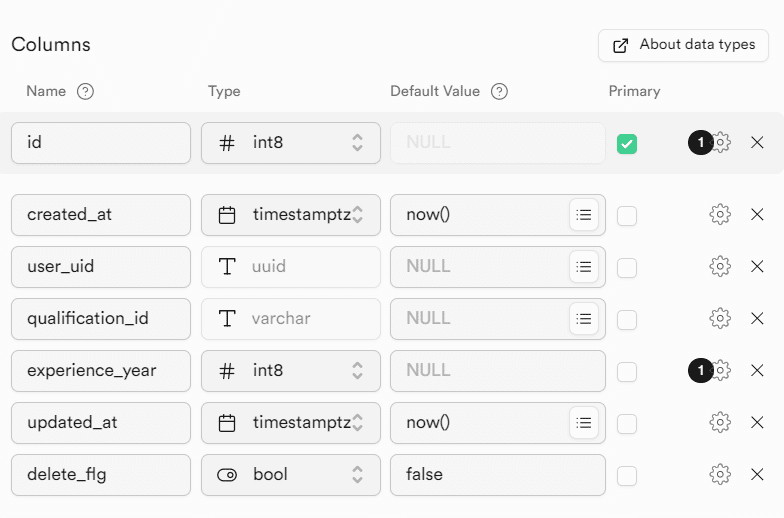Open settings gear for the updated_at column
The width and height of the screenshot is (784, 518).
click(x=720, y=422)
